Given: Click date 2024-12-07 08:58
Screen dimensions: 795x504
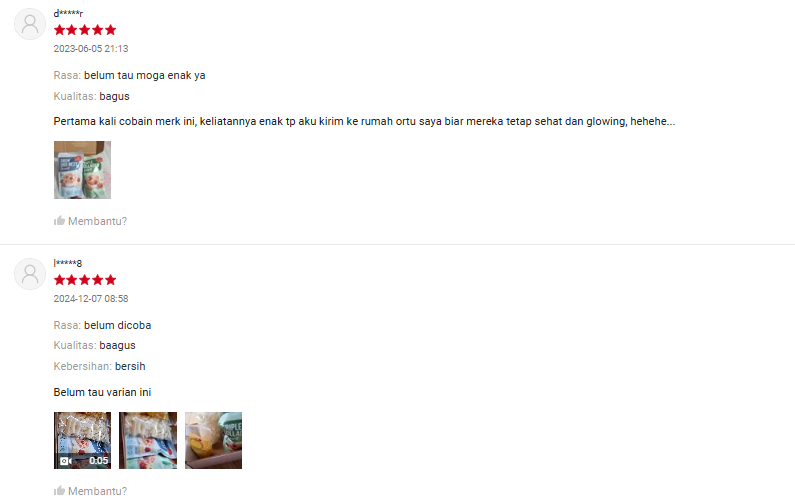Looking at the screenshot, I should 91,299.
